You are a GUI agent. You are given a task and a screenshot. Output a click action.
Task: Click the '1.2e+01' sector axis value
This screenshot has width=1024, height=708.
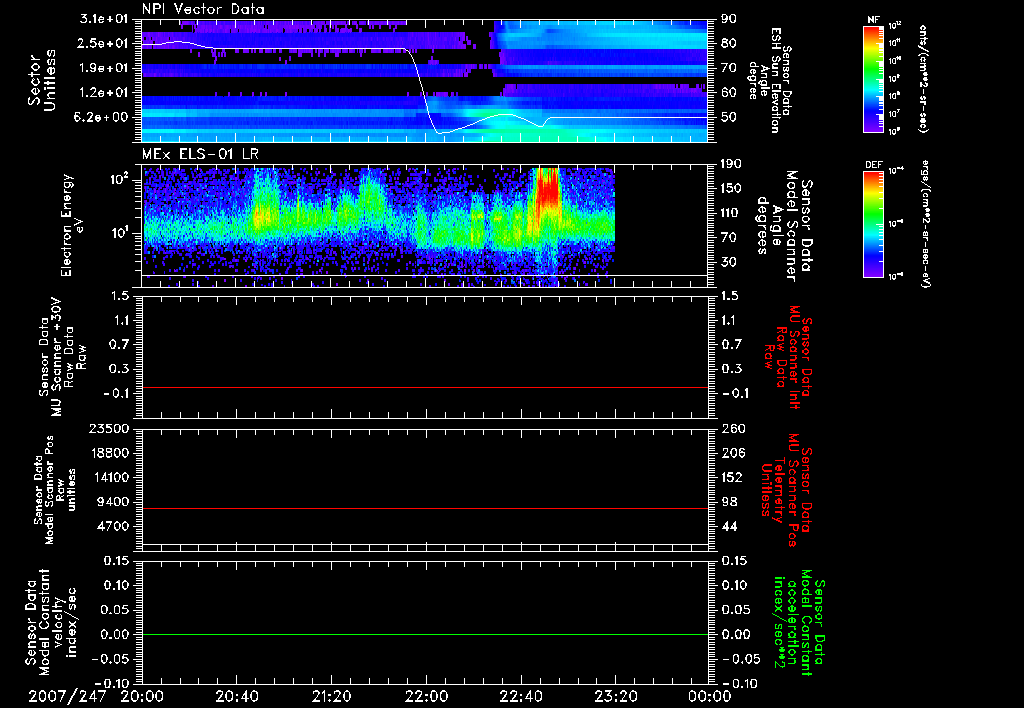point(106,93)
